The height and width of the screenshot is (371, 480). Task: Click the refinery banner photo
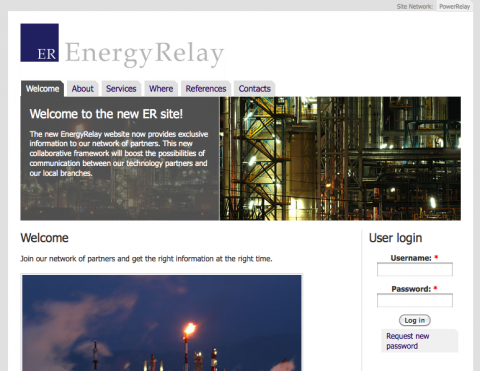tap(340, 158)
